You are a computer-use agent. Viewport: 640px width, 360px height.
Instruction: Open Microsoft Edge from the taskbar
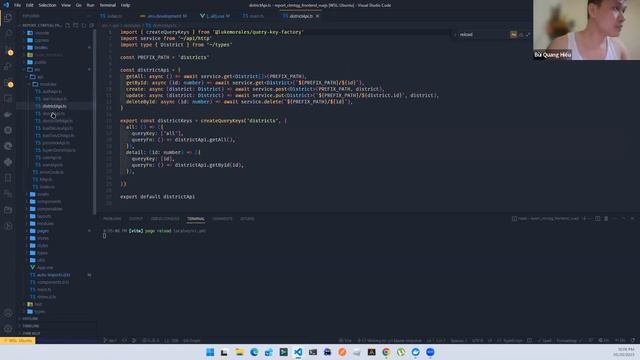click(254, 352)
